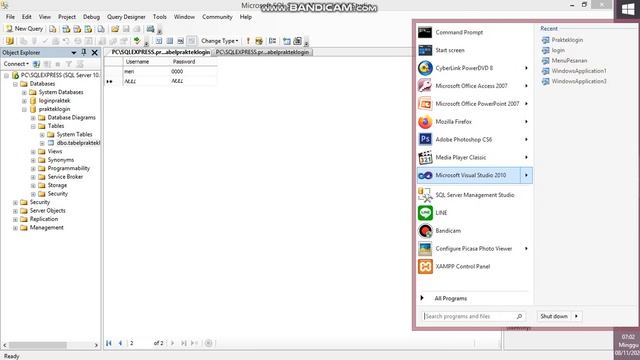640x360 pixels.
Task: Open the Debug menu
Action: click(x=91, y=17)
